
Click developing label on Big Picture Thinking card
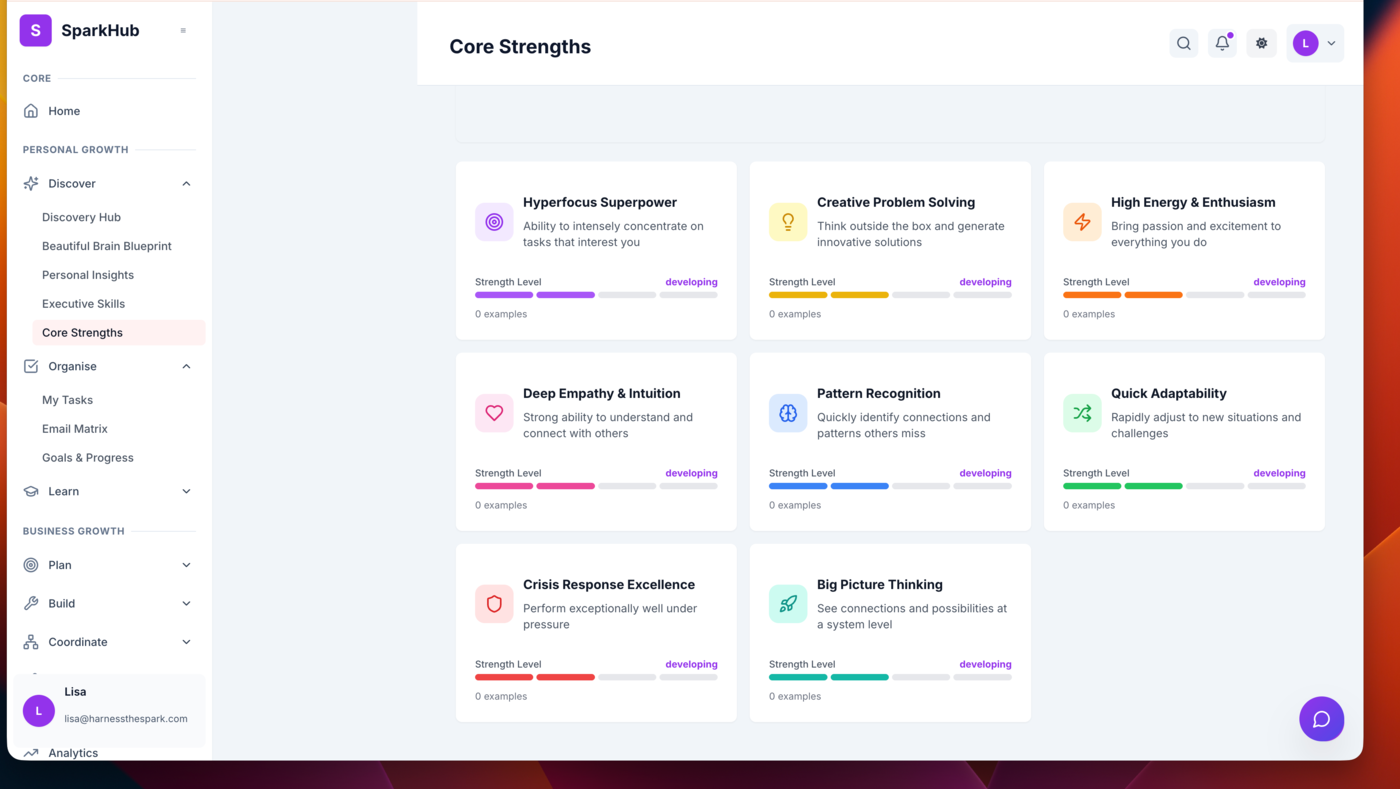(x=985, y=664)
